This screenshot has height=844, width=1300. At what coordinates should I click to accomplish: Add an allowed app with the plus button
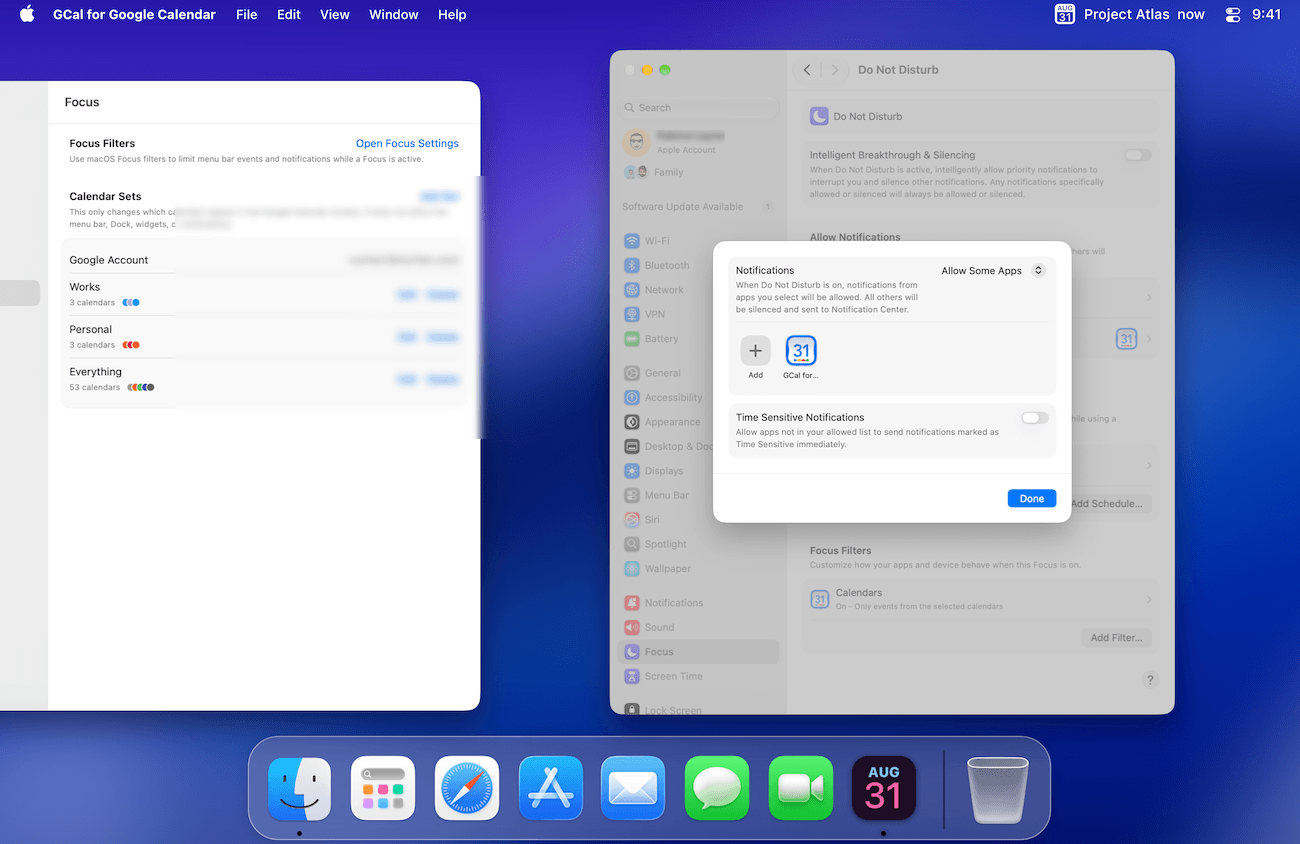click(x=755, y=351)
